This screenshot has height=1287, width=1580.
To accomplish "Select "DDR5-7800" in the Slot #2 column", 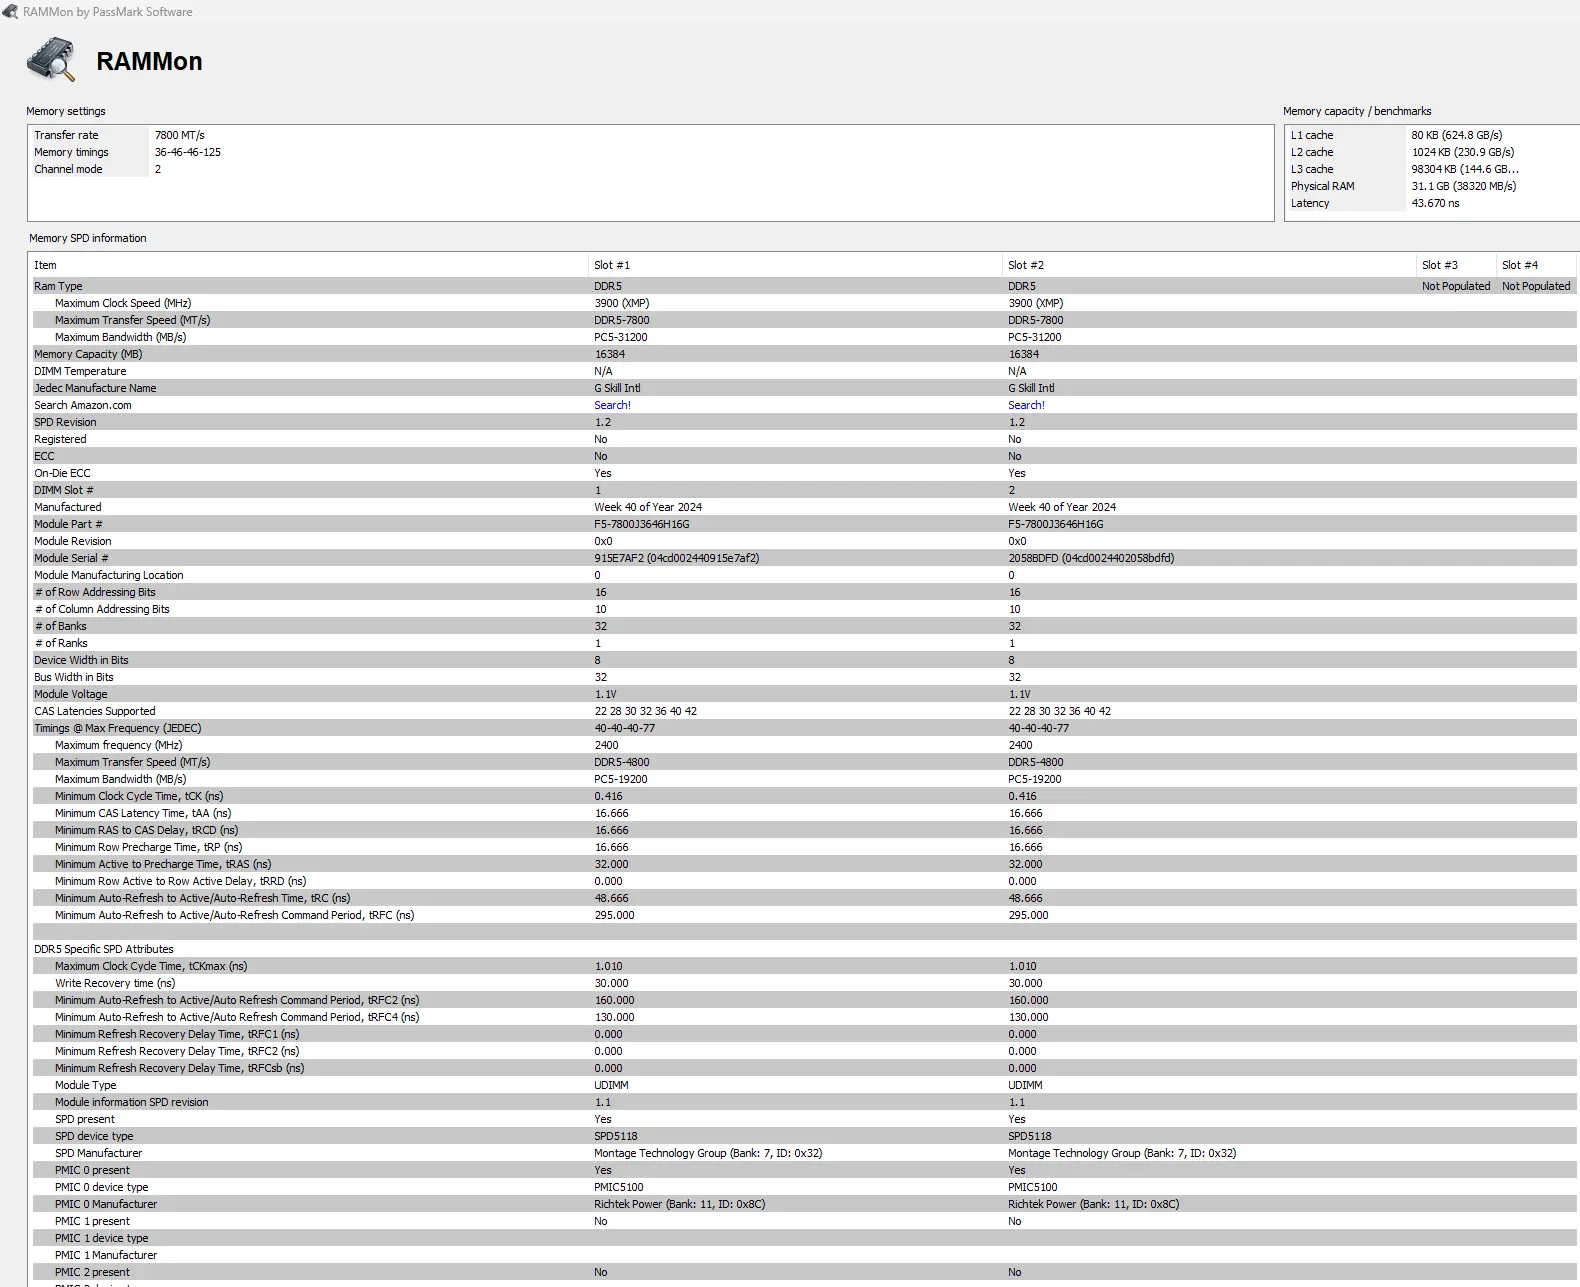I will 1036,320.
